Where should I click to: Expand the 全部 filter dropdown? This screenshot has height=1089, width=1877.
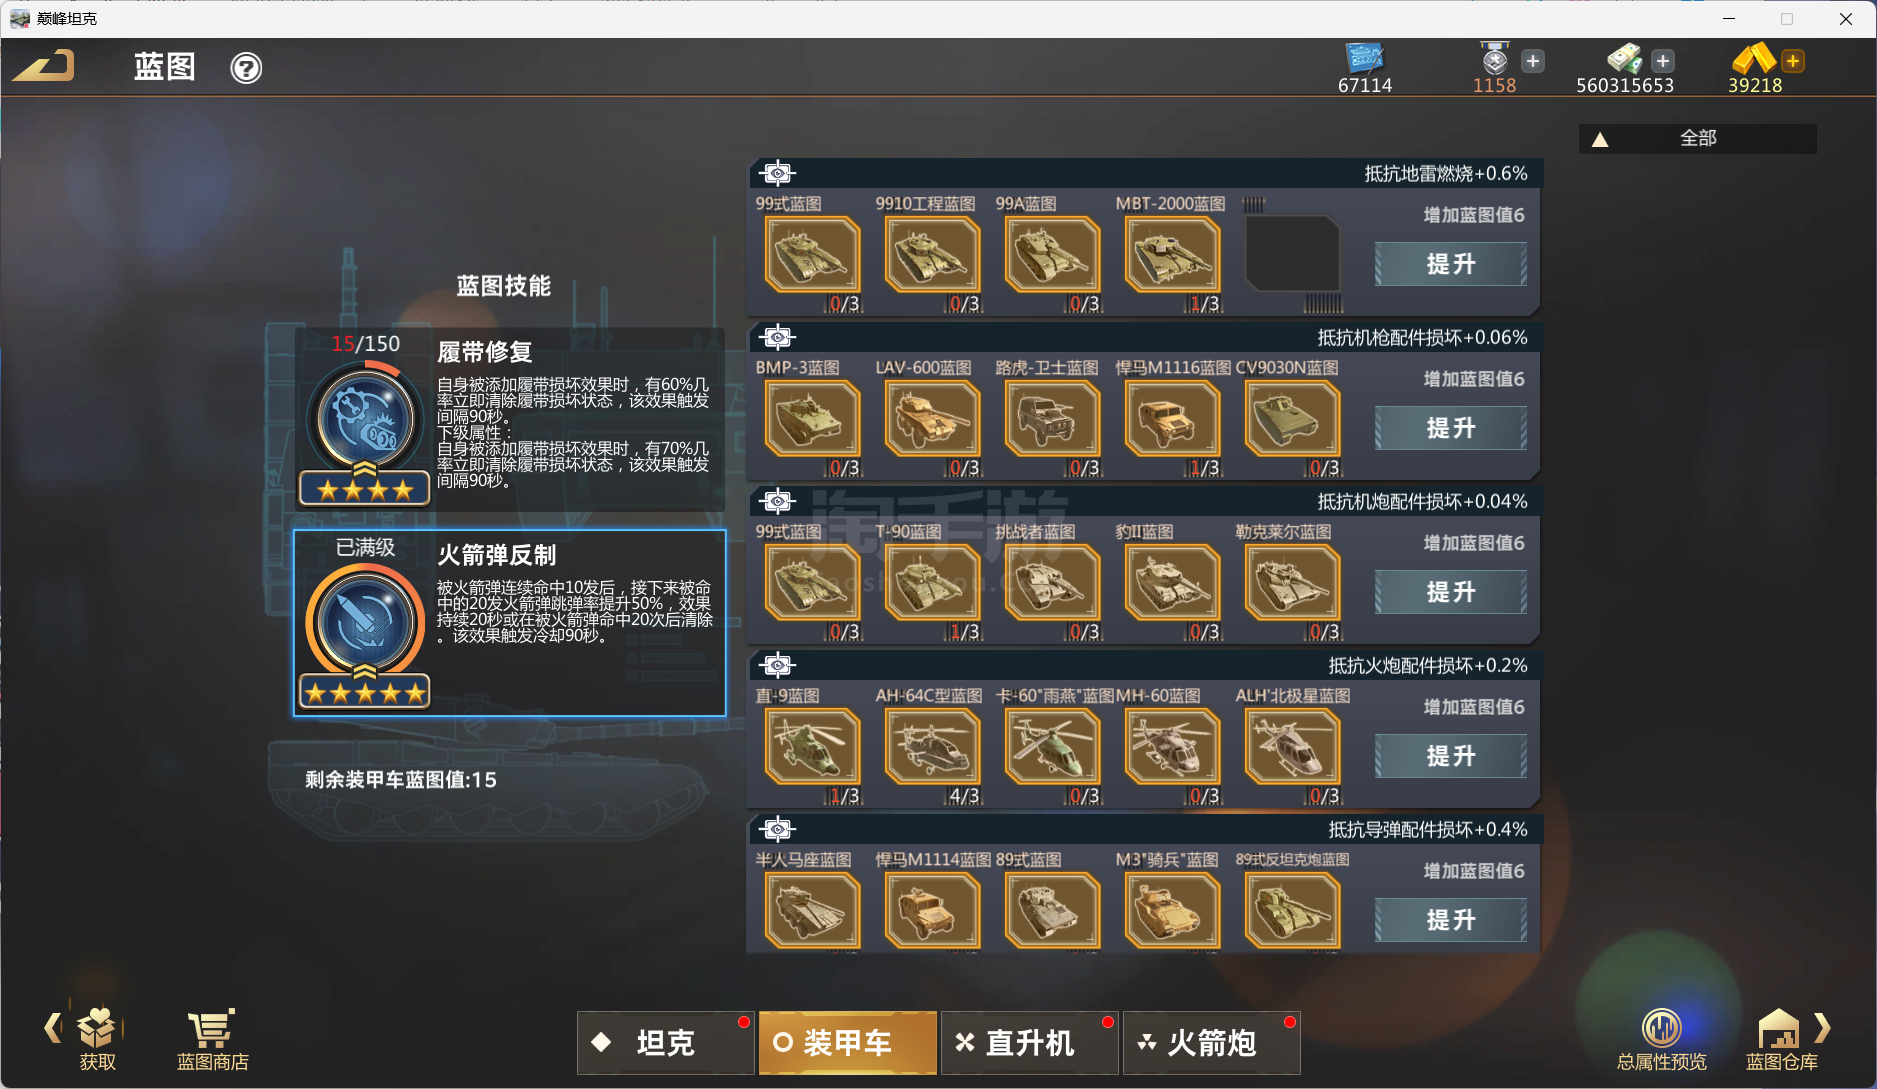click(x=1697, y=138)
